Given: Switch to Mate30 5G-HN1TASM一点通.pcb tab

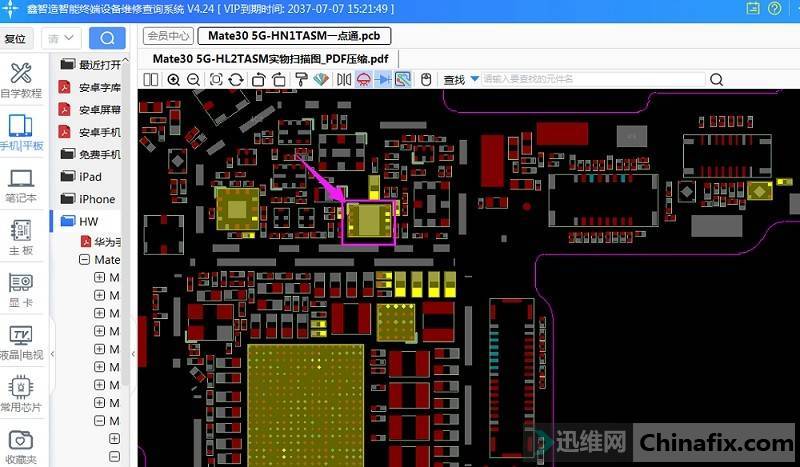Looking at the screenshot, I should pos(294,36).
